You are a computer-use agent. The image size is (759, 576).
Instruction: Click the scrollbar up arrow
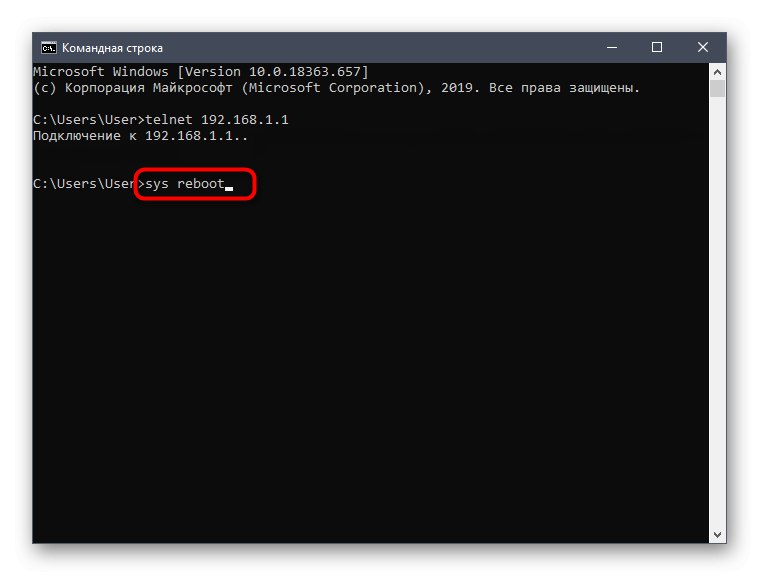click(x=717, y=72)
